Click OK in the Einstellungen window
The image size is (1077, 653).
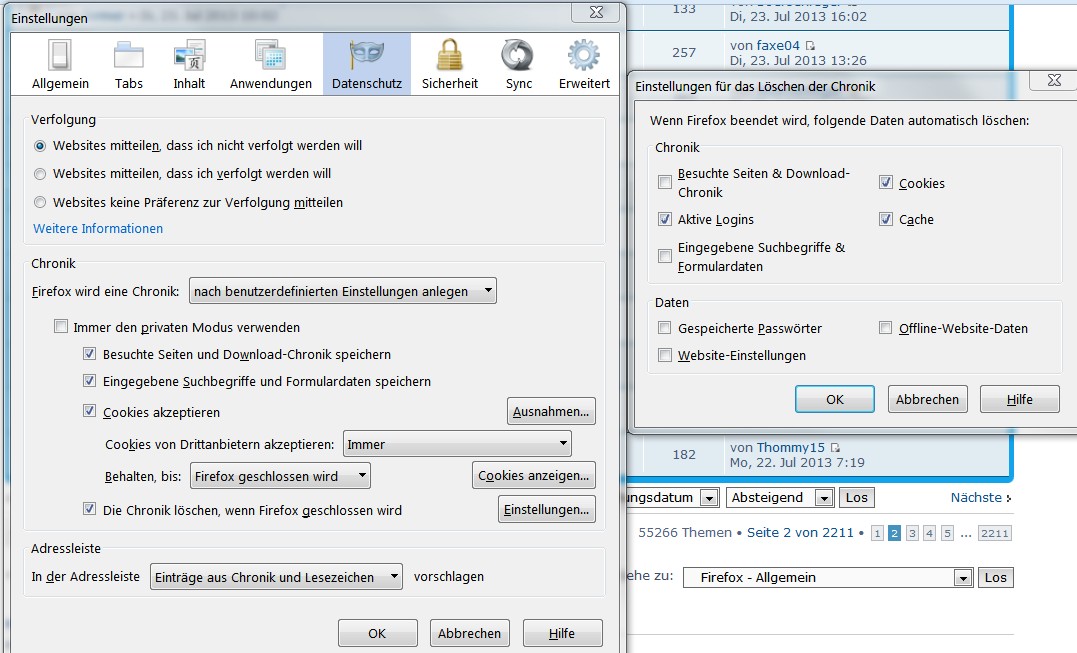377,633
